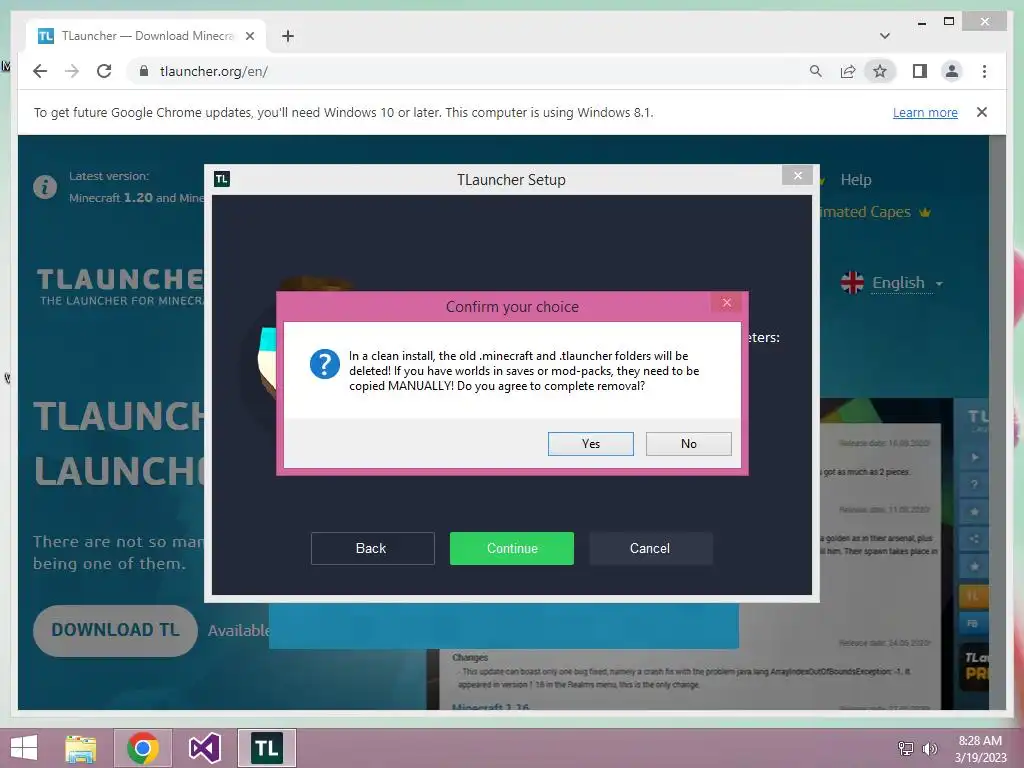Bookmark this tab with the star

pos(880,71)
